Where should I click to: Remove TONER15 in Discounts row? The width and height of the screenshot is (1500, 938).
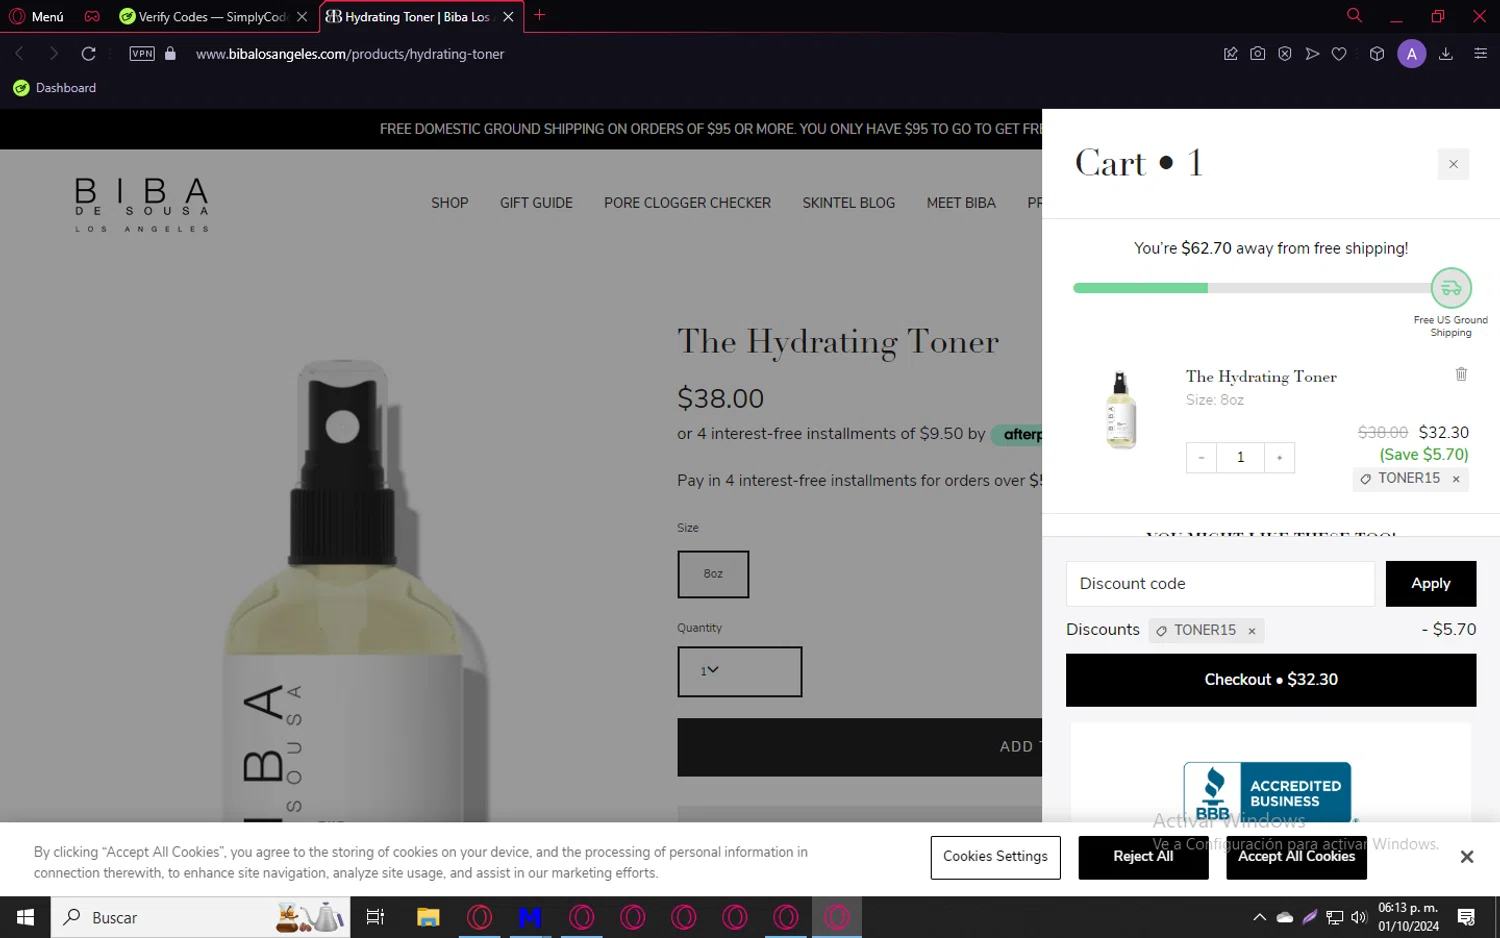tap(1251, 631)
